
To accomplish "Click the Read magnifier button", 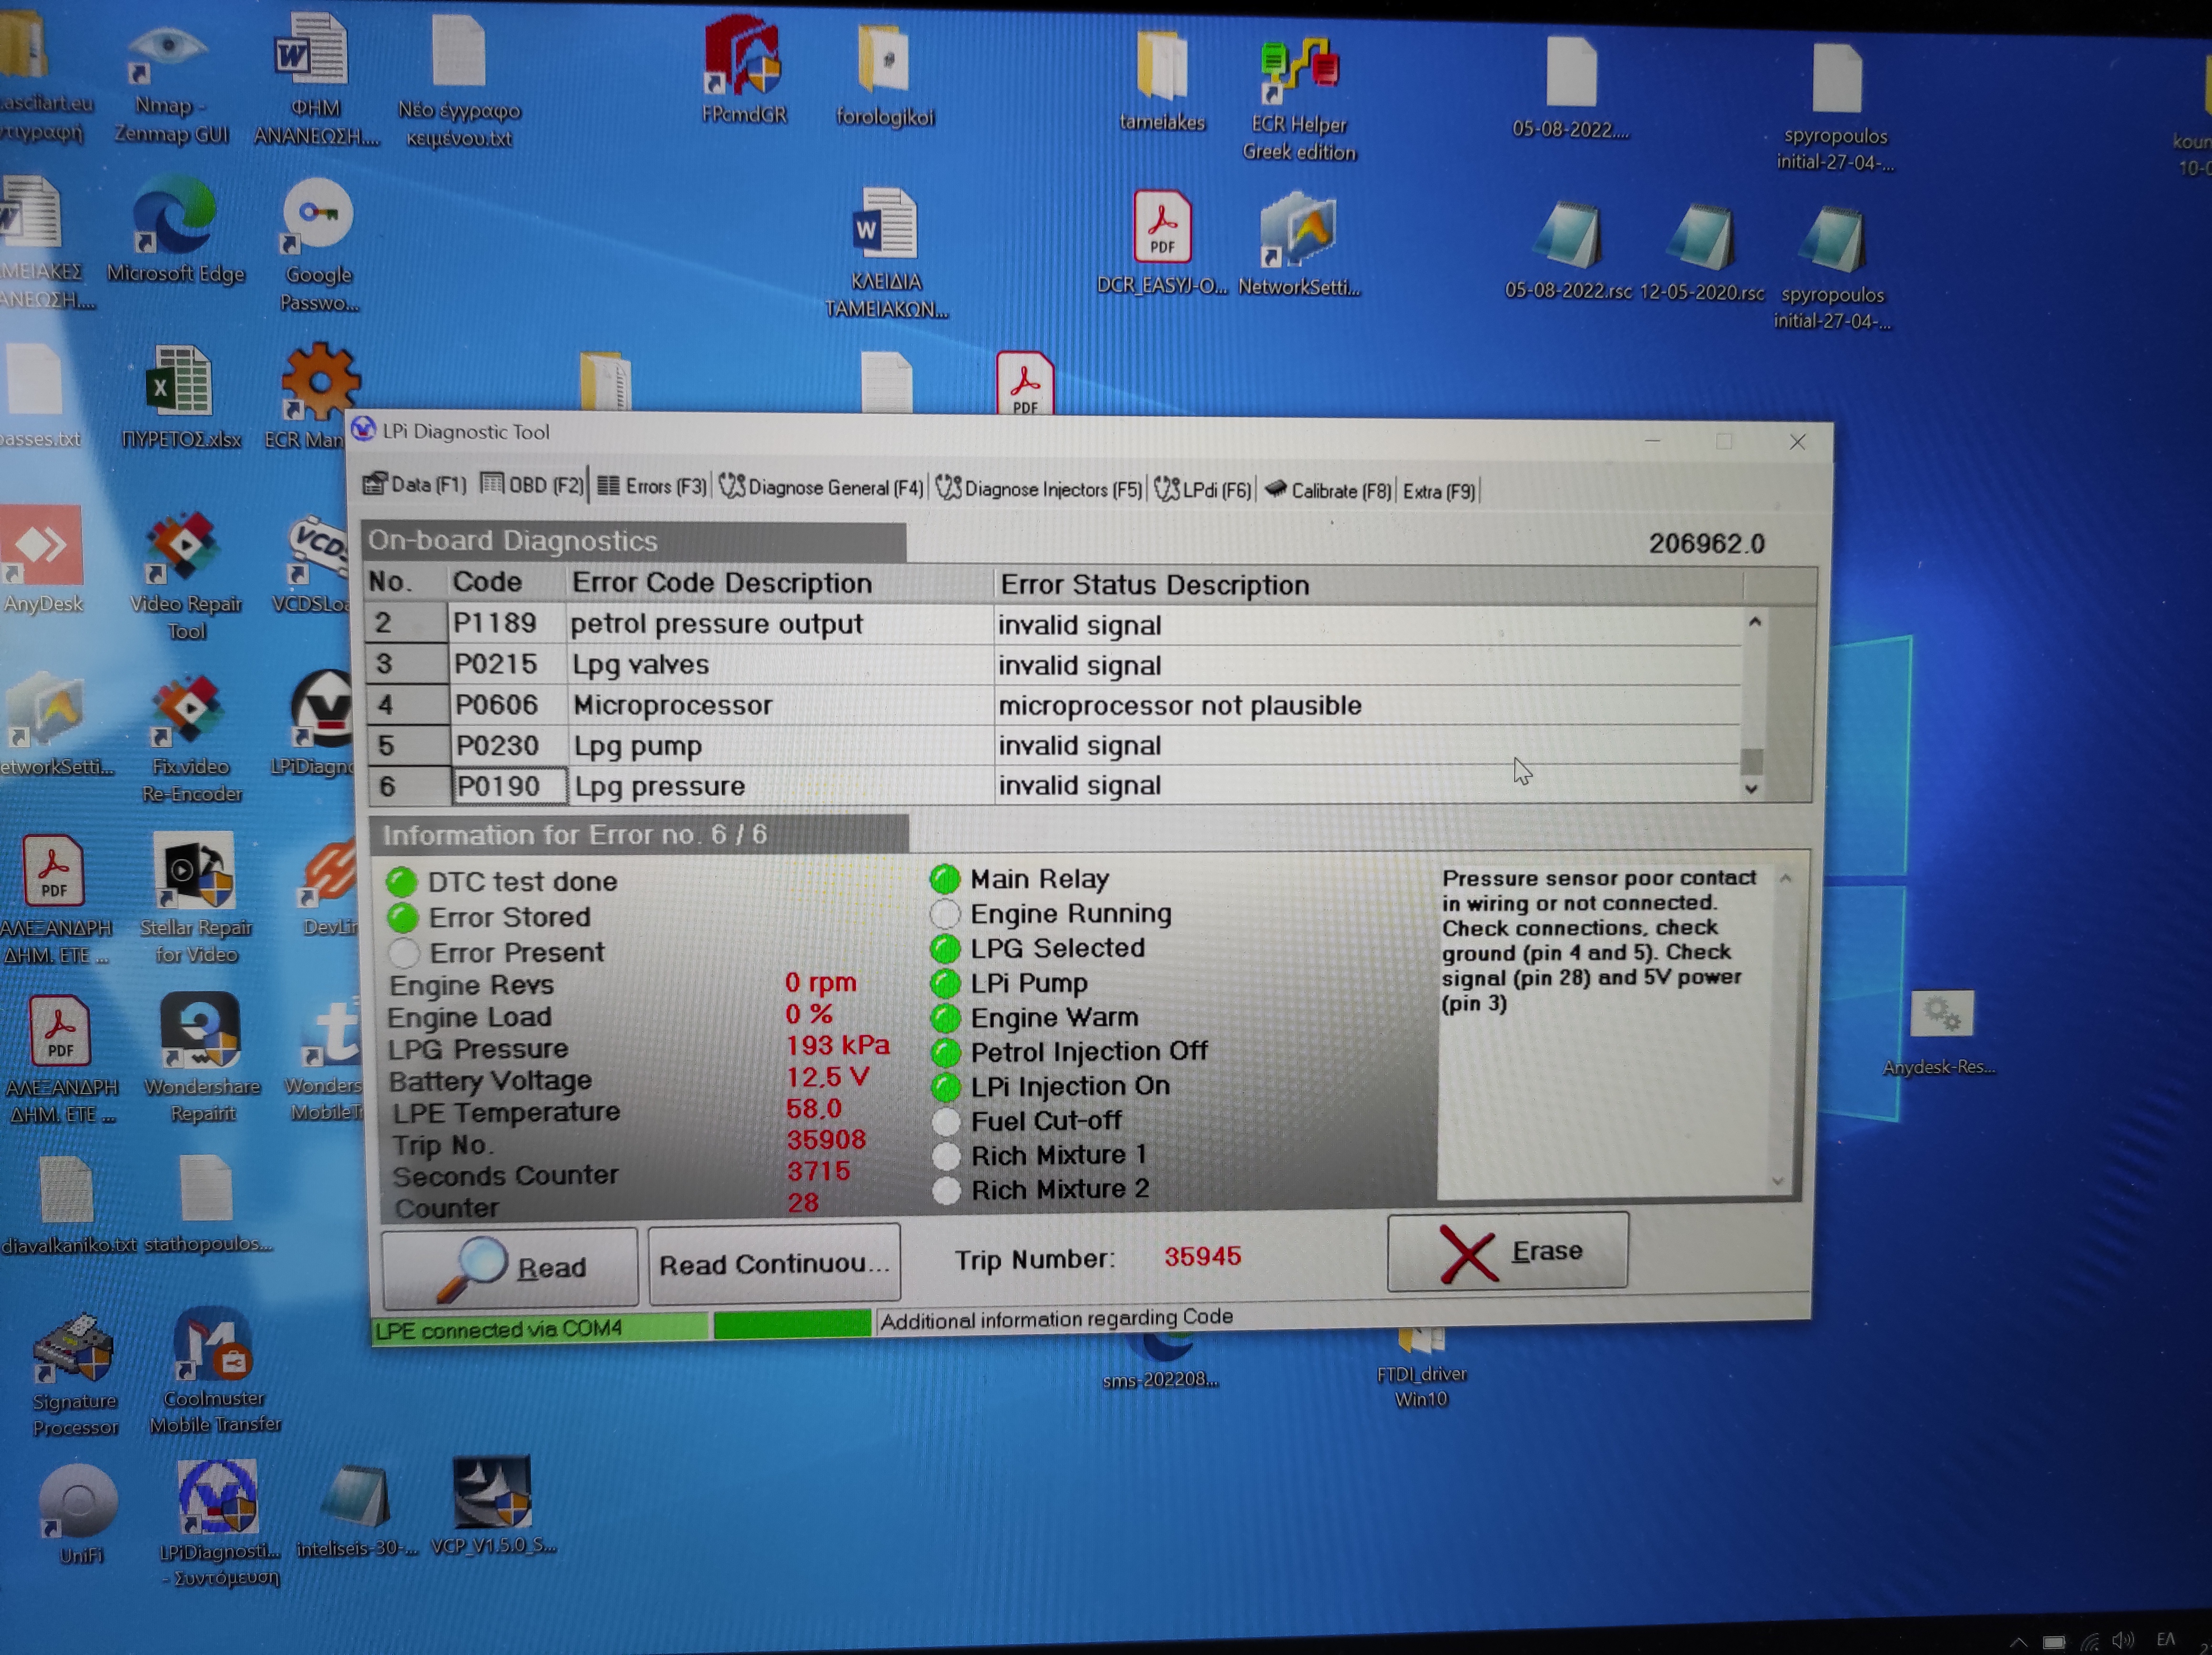I will tap(510, 1267).
